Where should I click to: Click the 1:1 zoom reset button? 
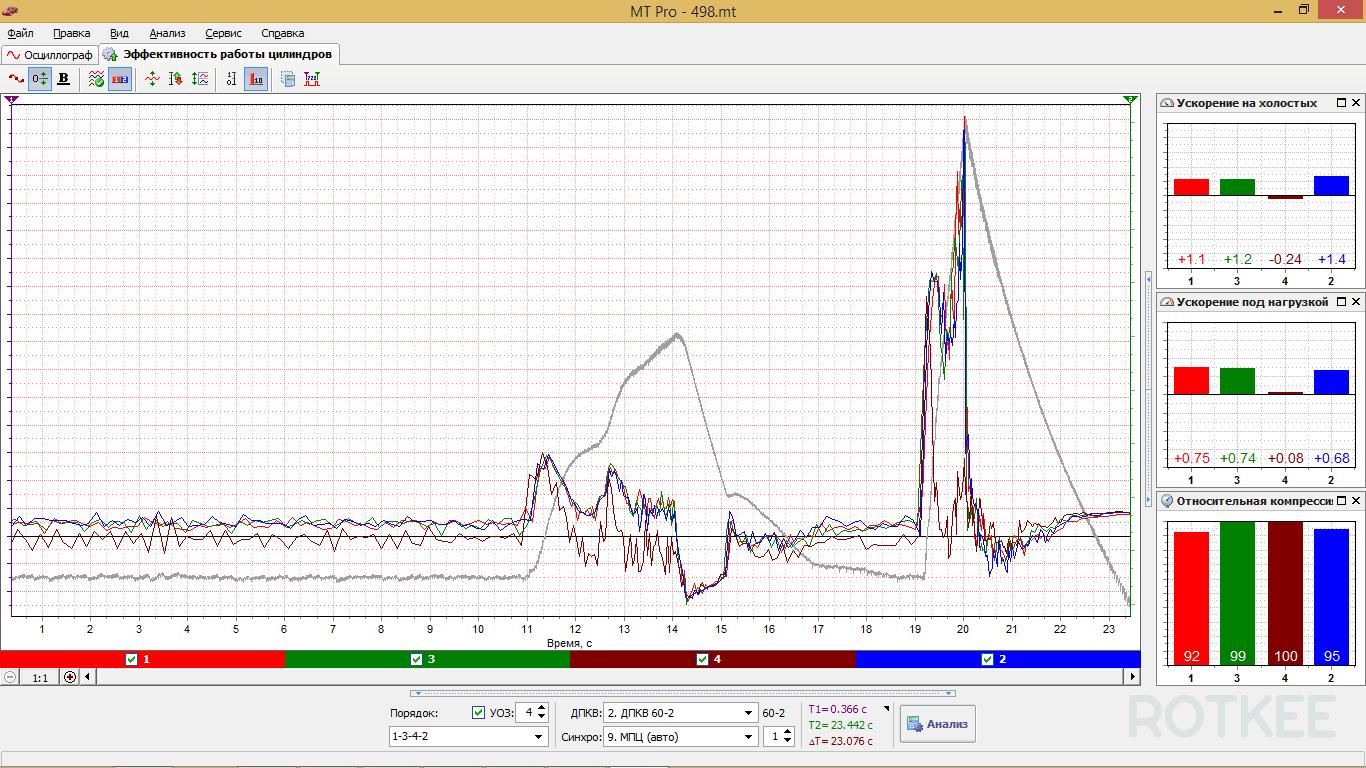pos(40,677)
